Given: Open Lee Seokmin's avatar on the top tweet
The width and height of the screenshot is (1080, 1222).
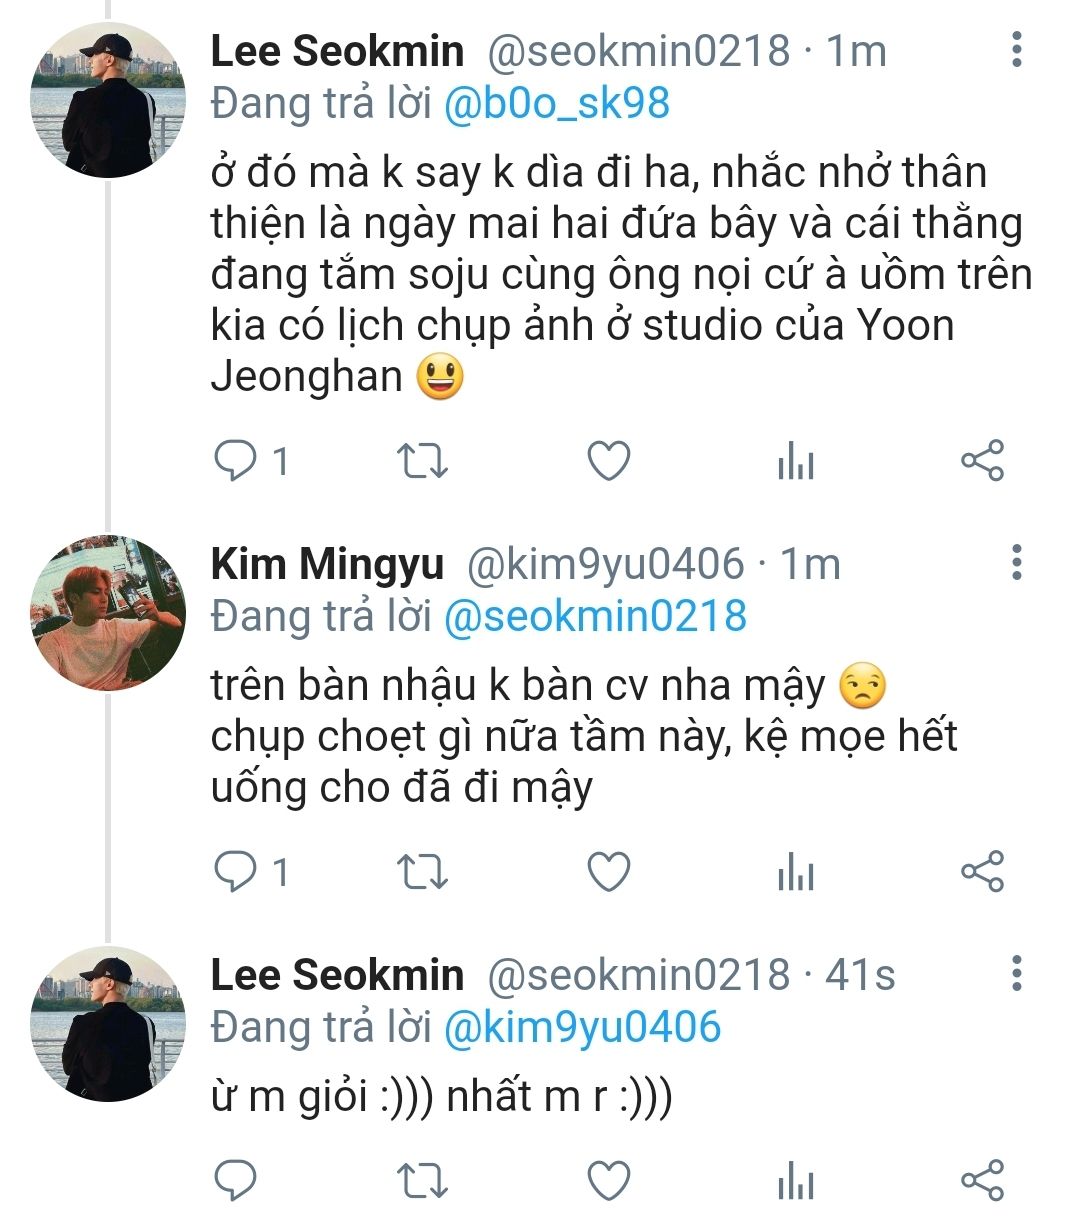Looking at the screenshot, I should click(x=108, y=100).
